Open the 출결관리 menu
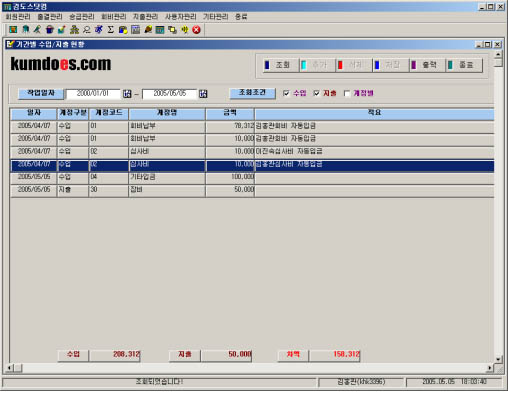508x393 pixels. [50, 17]
